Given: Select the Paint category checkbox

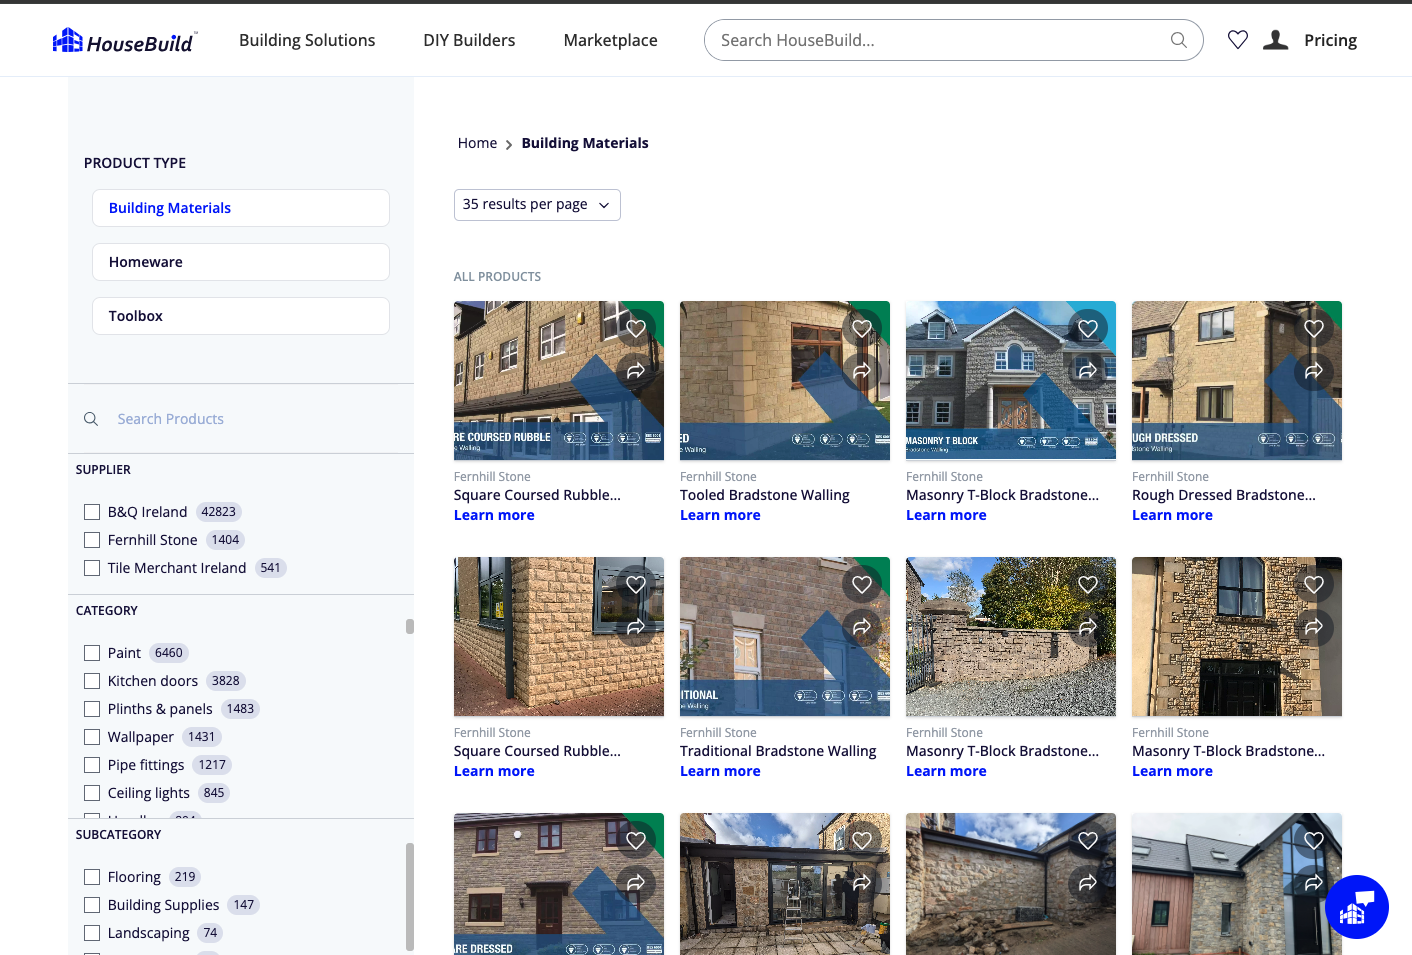Looking at the screenshot, I should click(92, 653).
